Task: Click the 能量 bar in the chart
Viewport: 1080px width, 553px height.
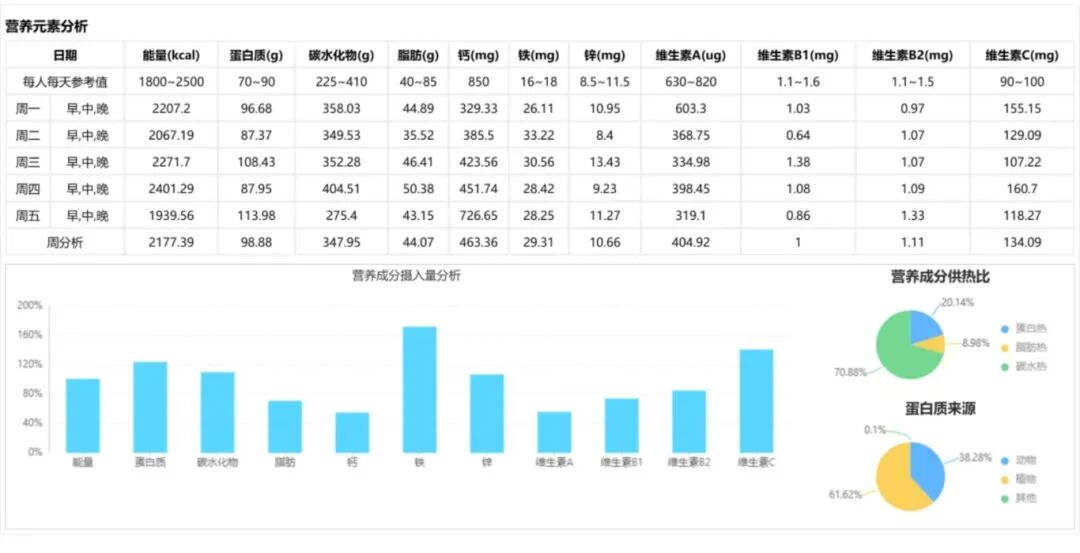Action: [83, 415]
